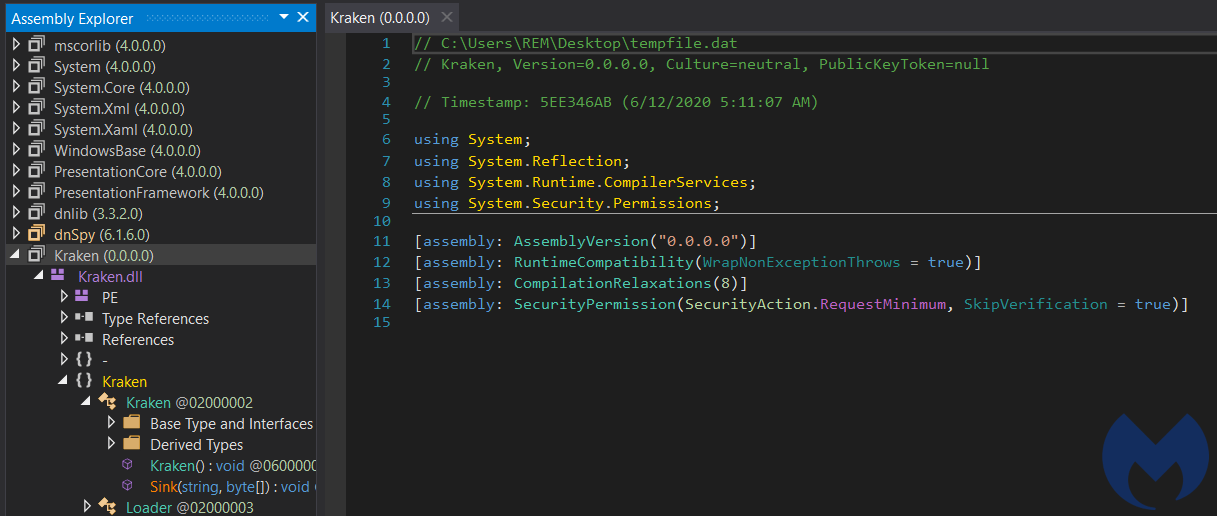Click SecurityPermission attribute in the code
Image resolution: width=1217 pixels, height=516 pixels.
coord(595,304)
